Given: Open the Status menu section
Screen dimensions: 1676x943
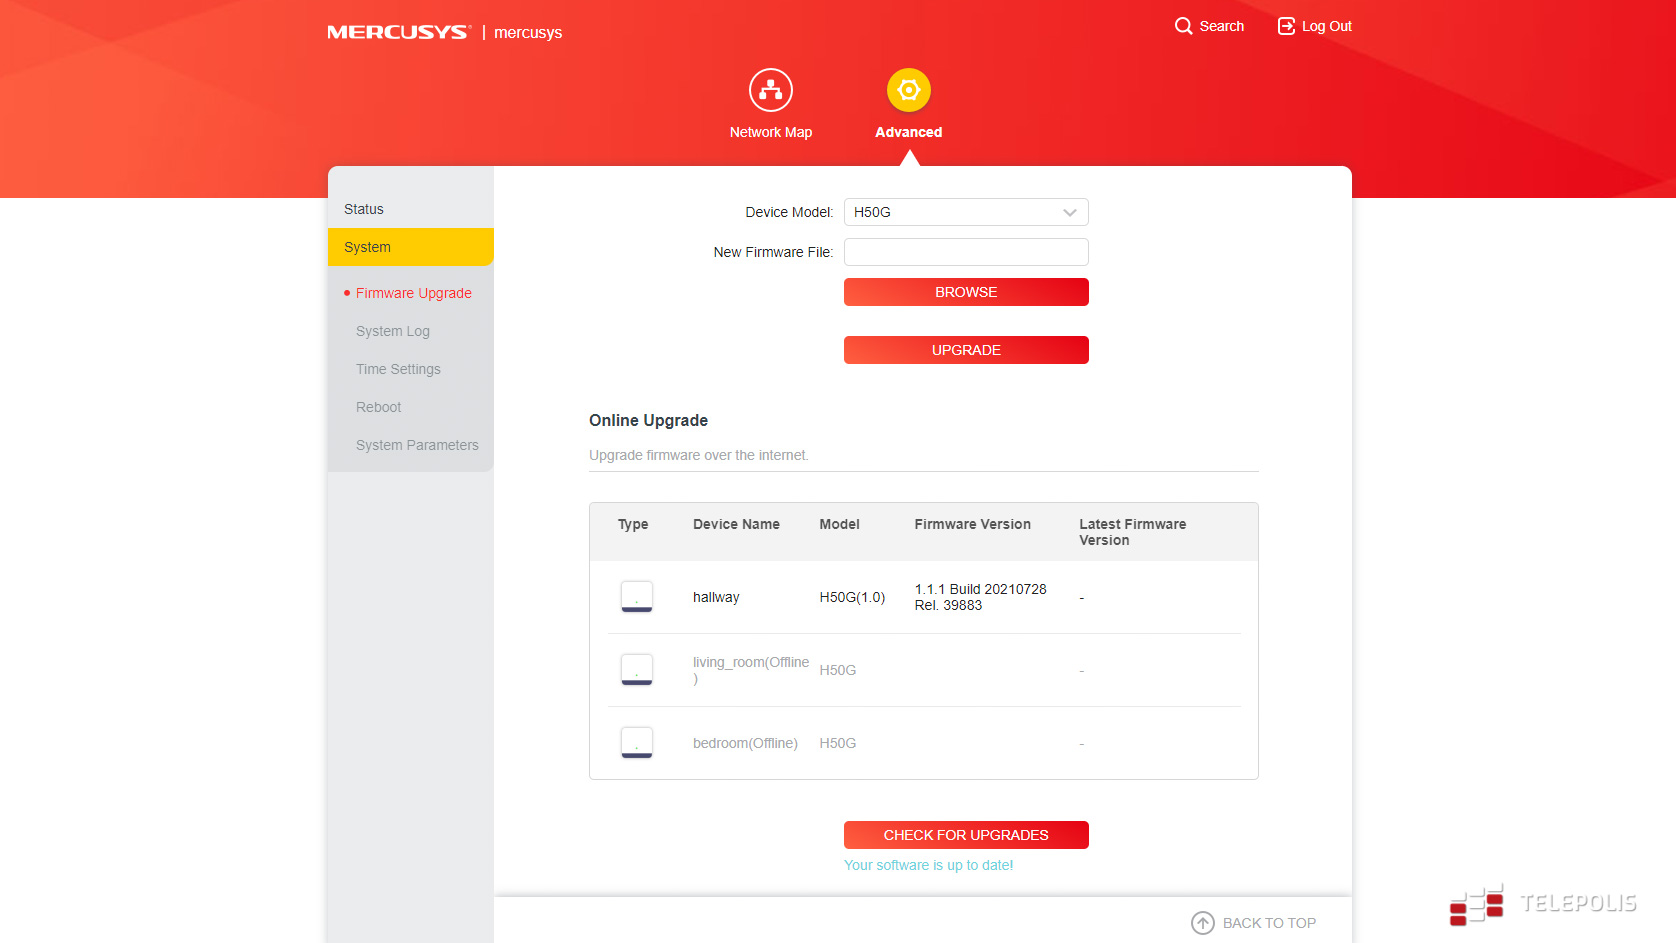Looking at the screenshot, I should (x=364, y=209).
